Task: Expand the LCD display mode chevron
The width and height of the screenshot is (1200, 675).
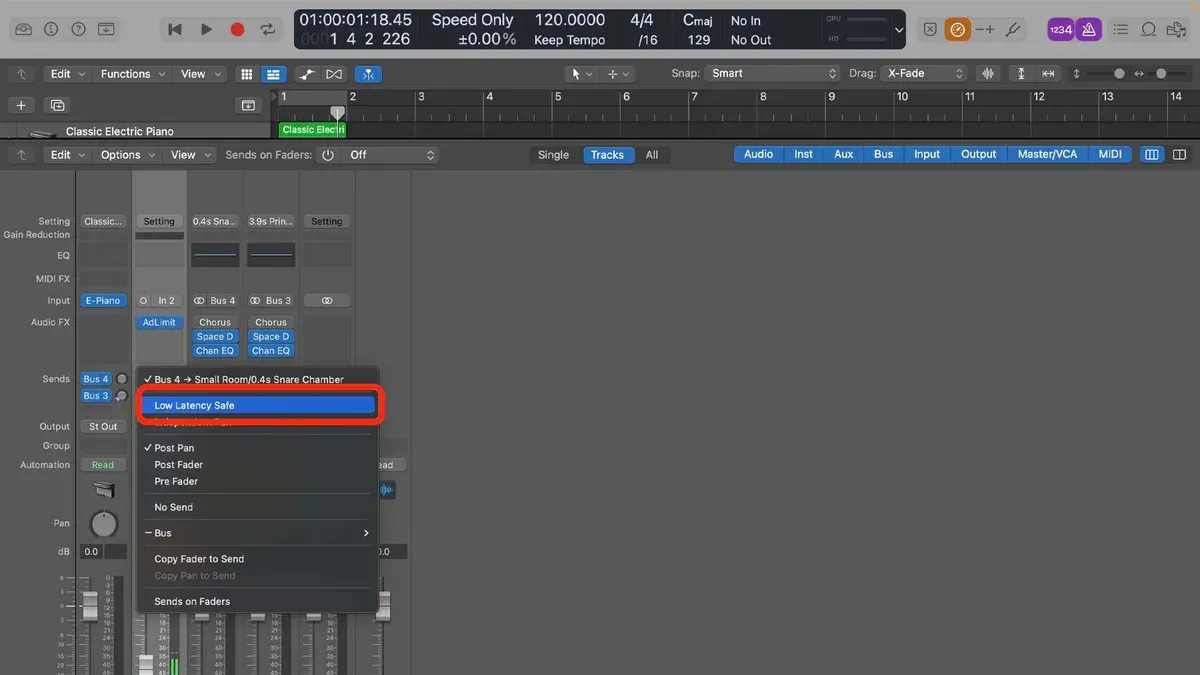Action: pos(898,30)
